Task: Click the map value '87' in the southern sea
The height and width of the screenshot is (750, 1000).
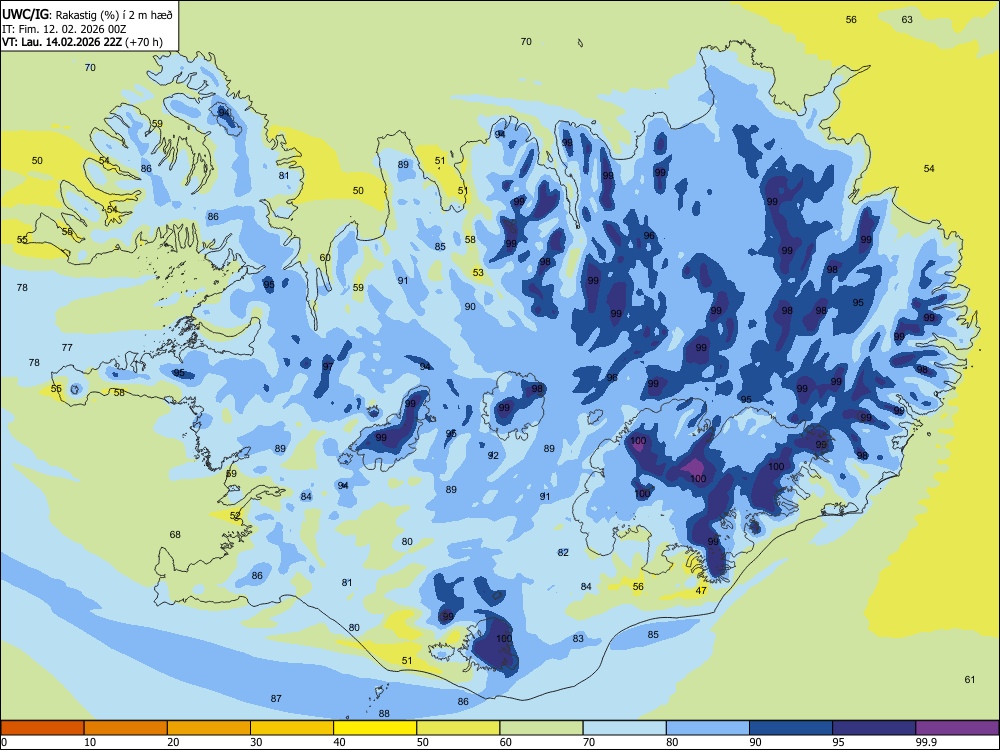Action: pos(276,699)
